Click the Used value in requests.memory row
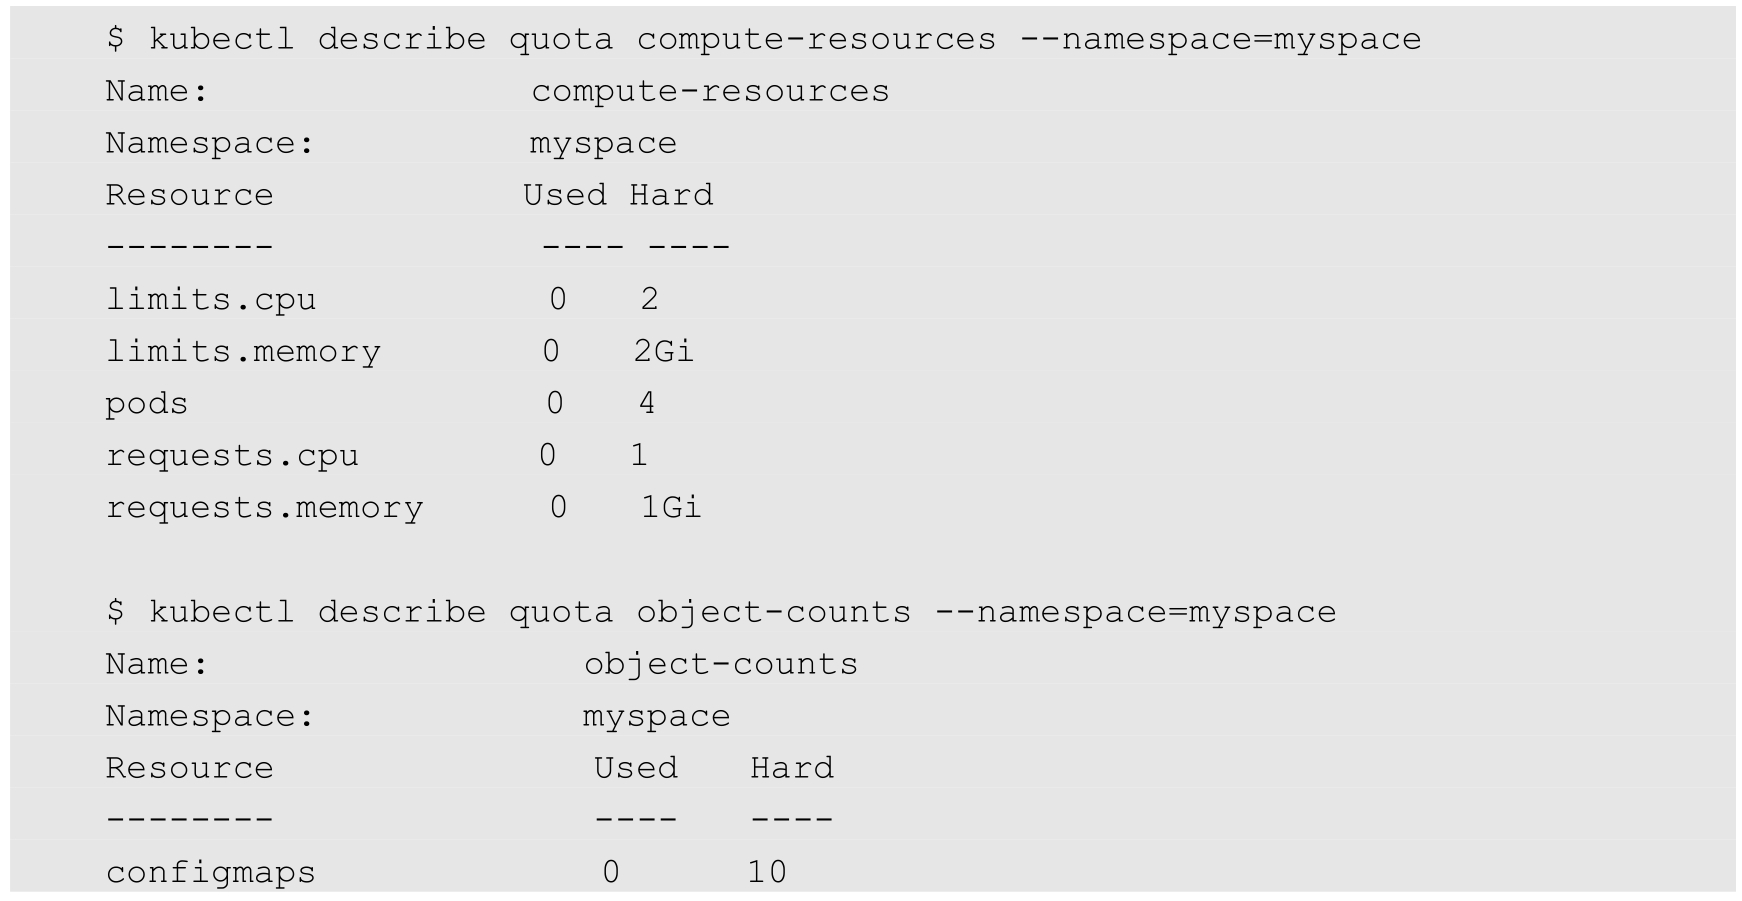The image size is (1742, 901). tap(558, 508)
